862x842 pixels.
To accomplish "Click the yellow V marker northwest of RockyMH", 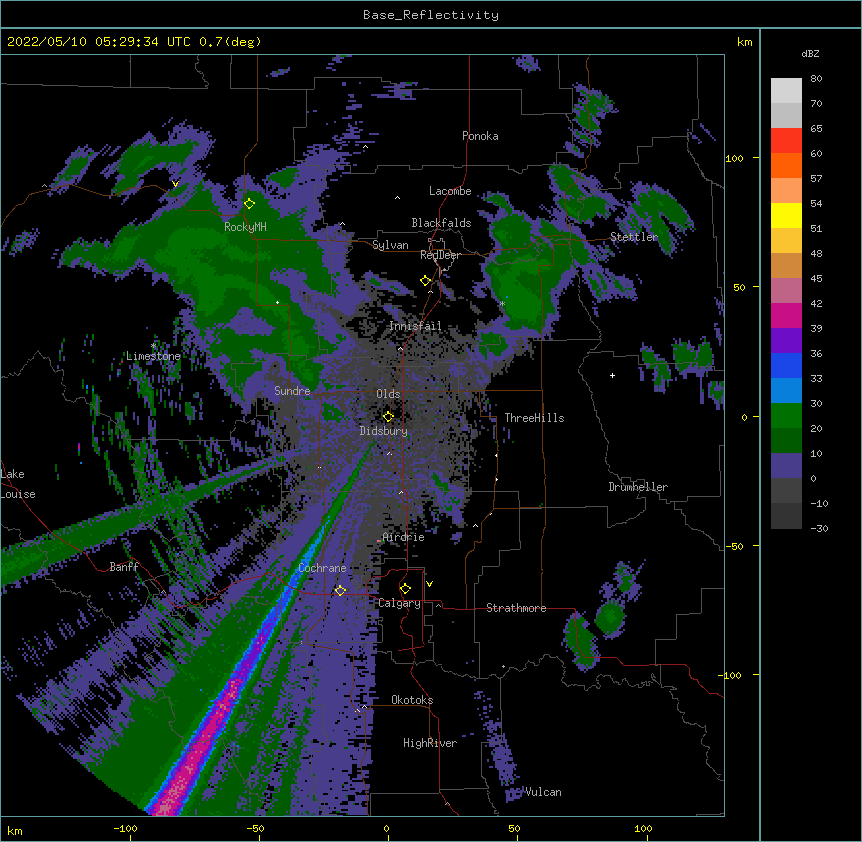I will (175, 184).
